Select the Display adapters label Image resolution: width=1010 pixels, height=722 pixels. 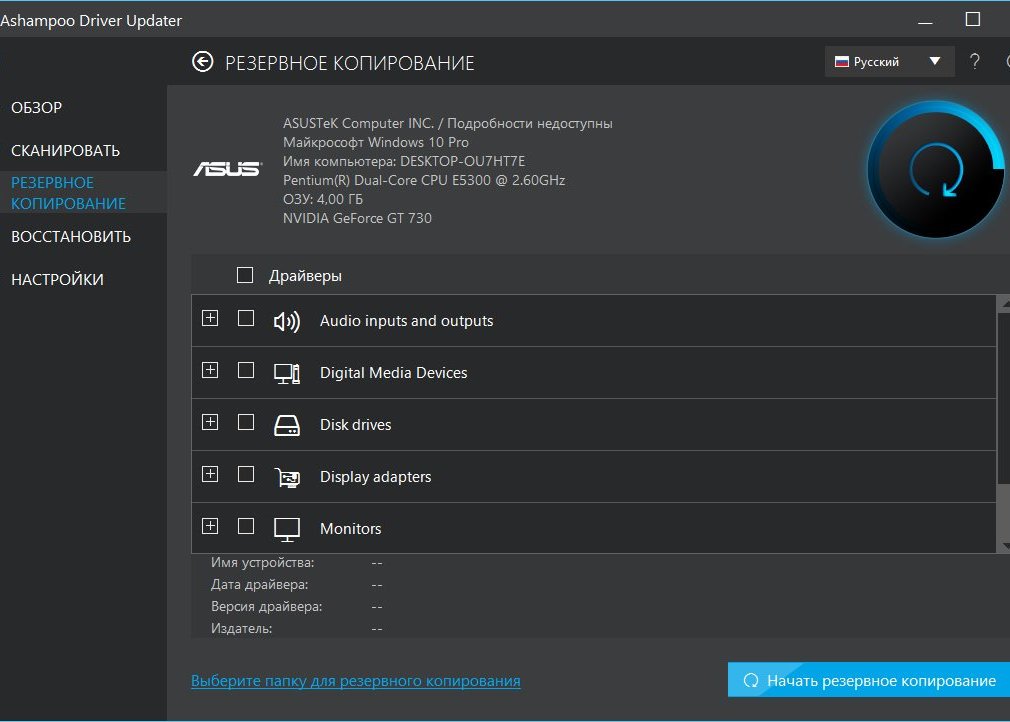point(376,477)
